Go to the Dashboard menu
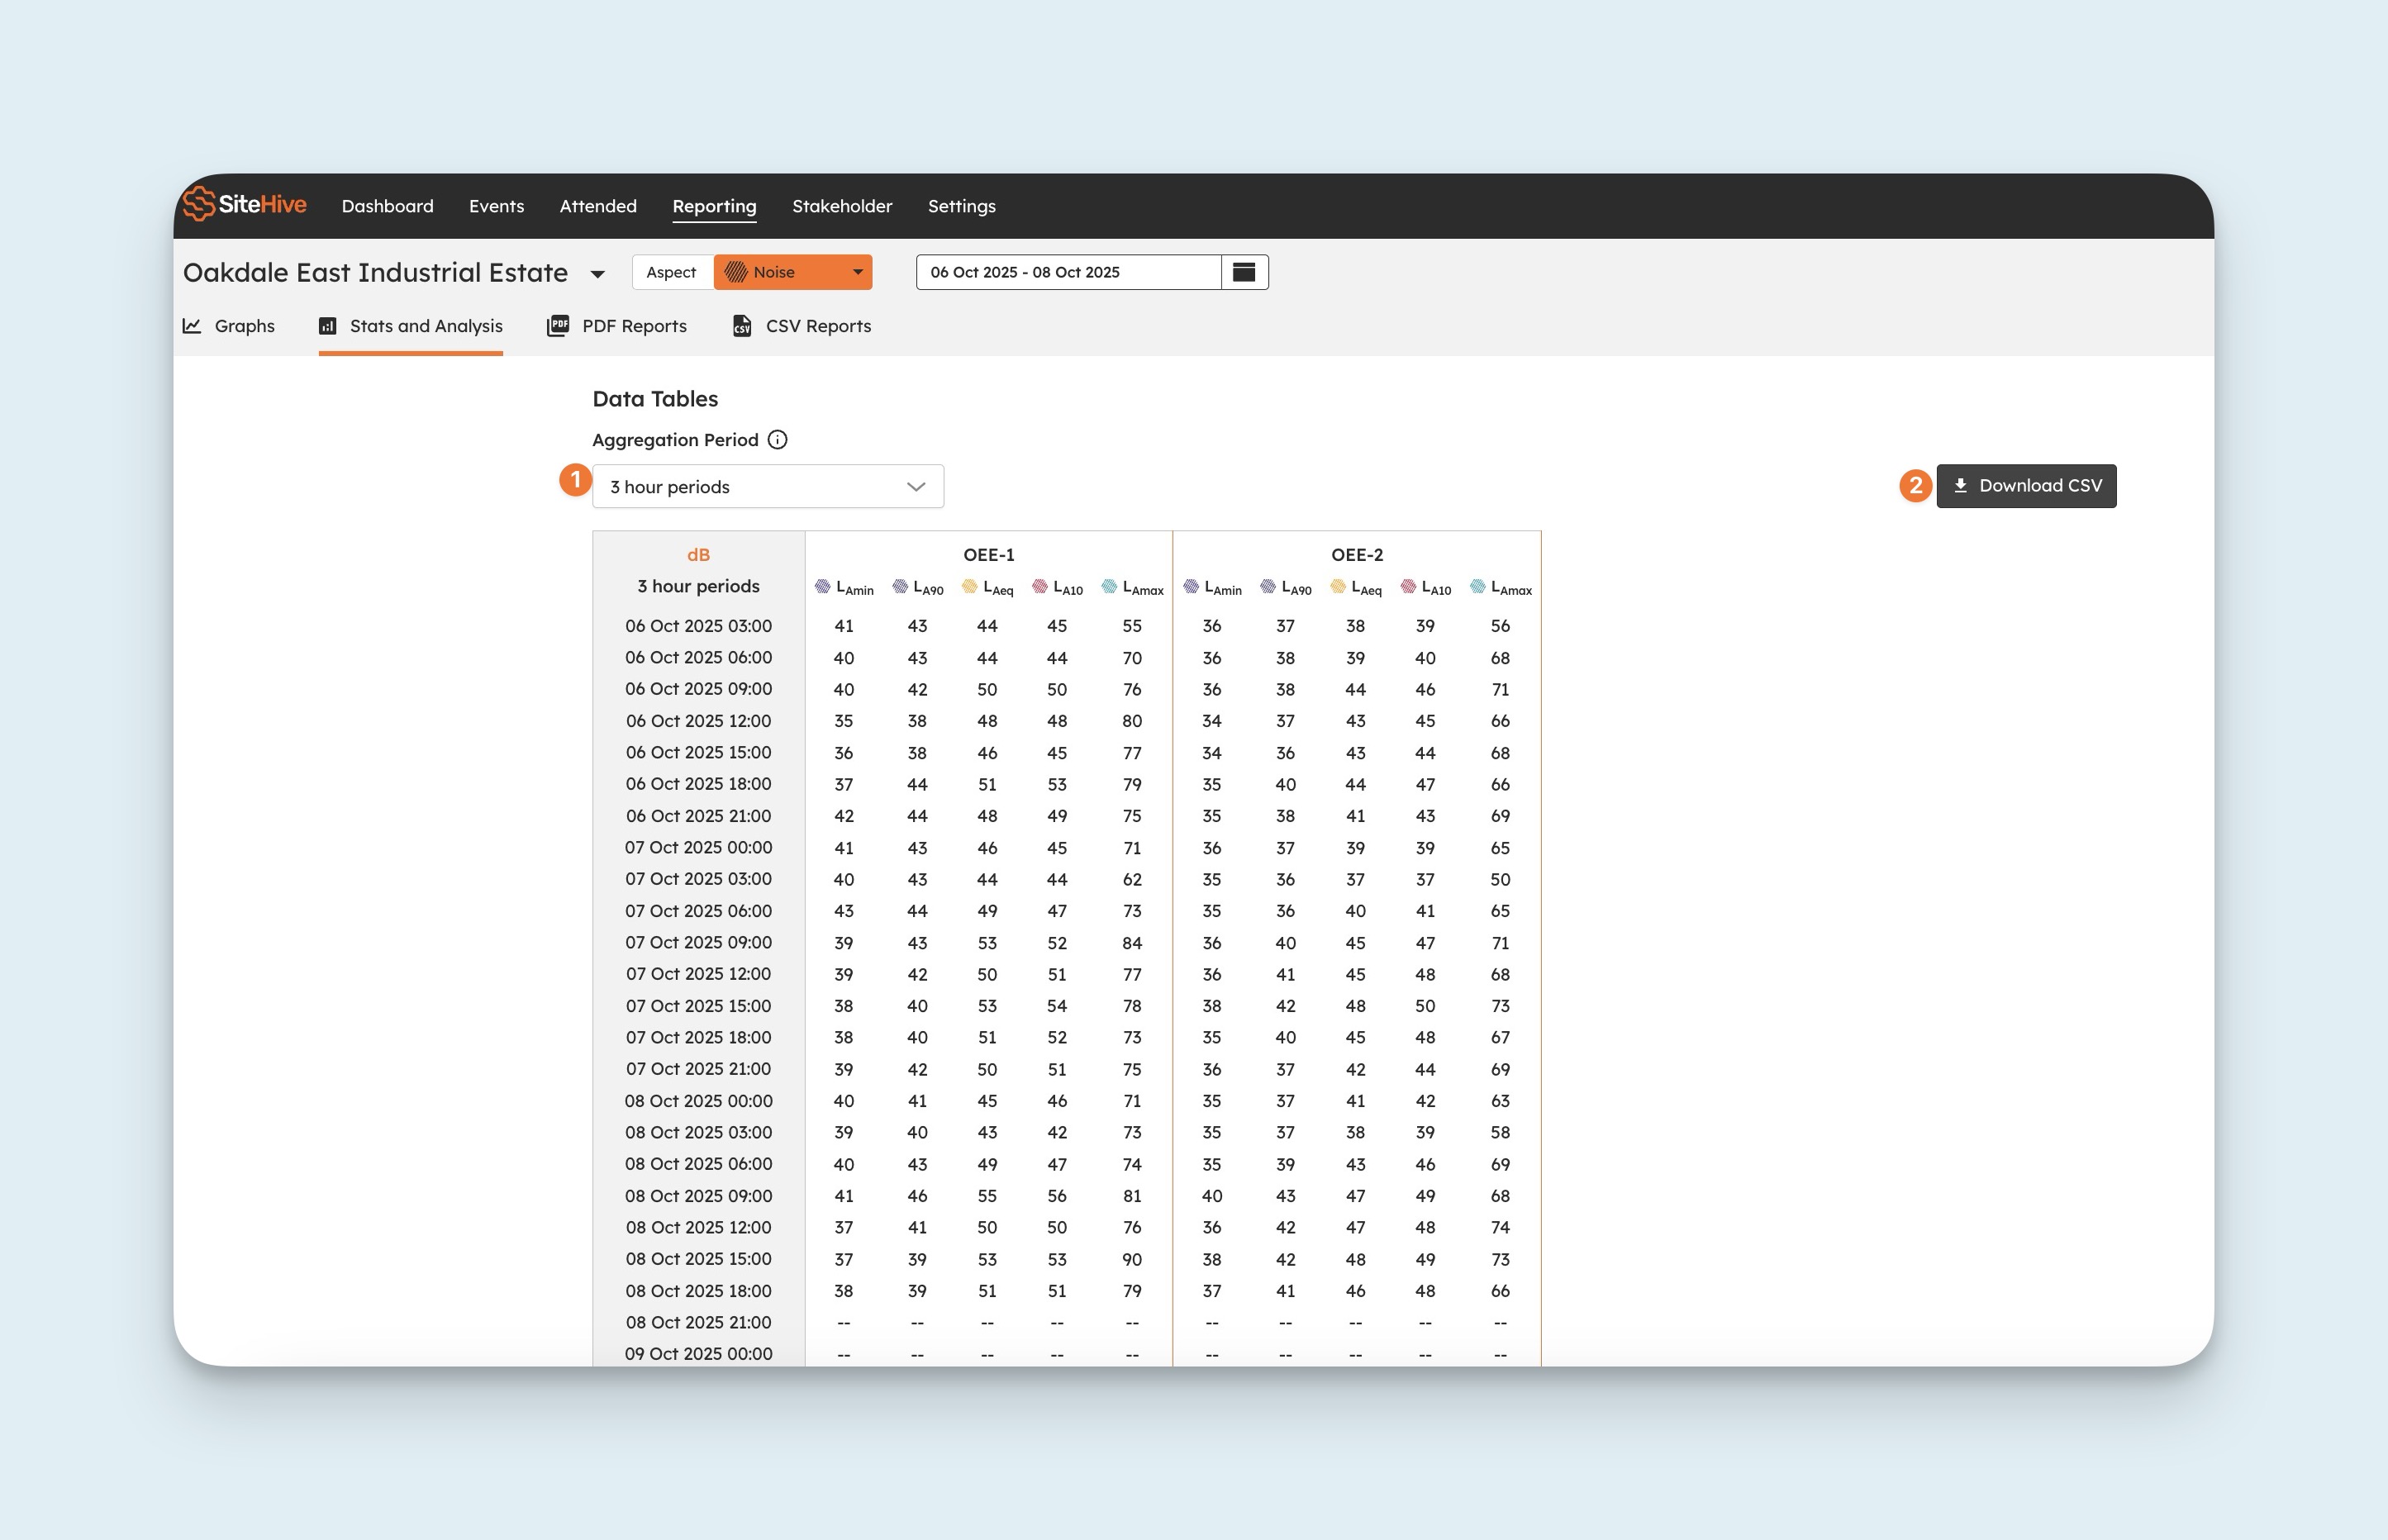2388x1540 pixels. pyautogui.click(x=387, y=206)
